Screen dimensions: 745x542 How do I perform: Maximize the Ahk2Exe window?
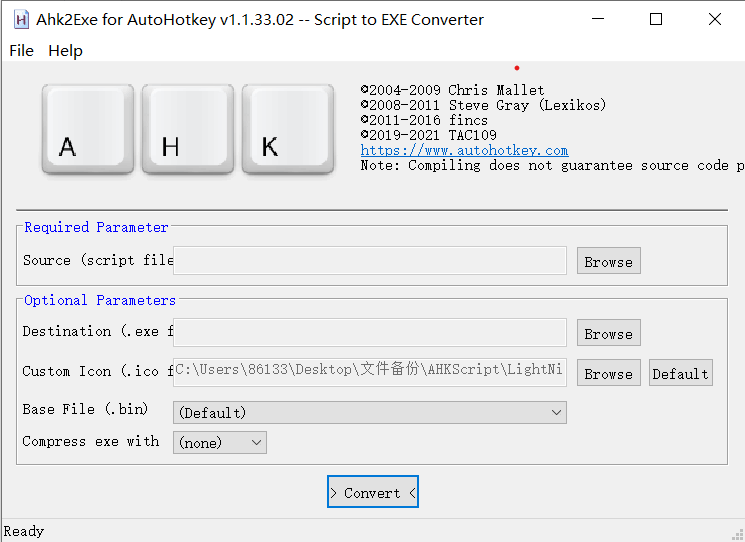pos(656,19)
